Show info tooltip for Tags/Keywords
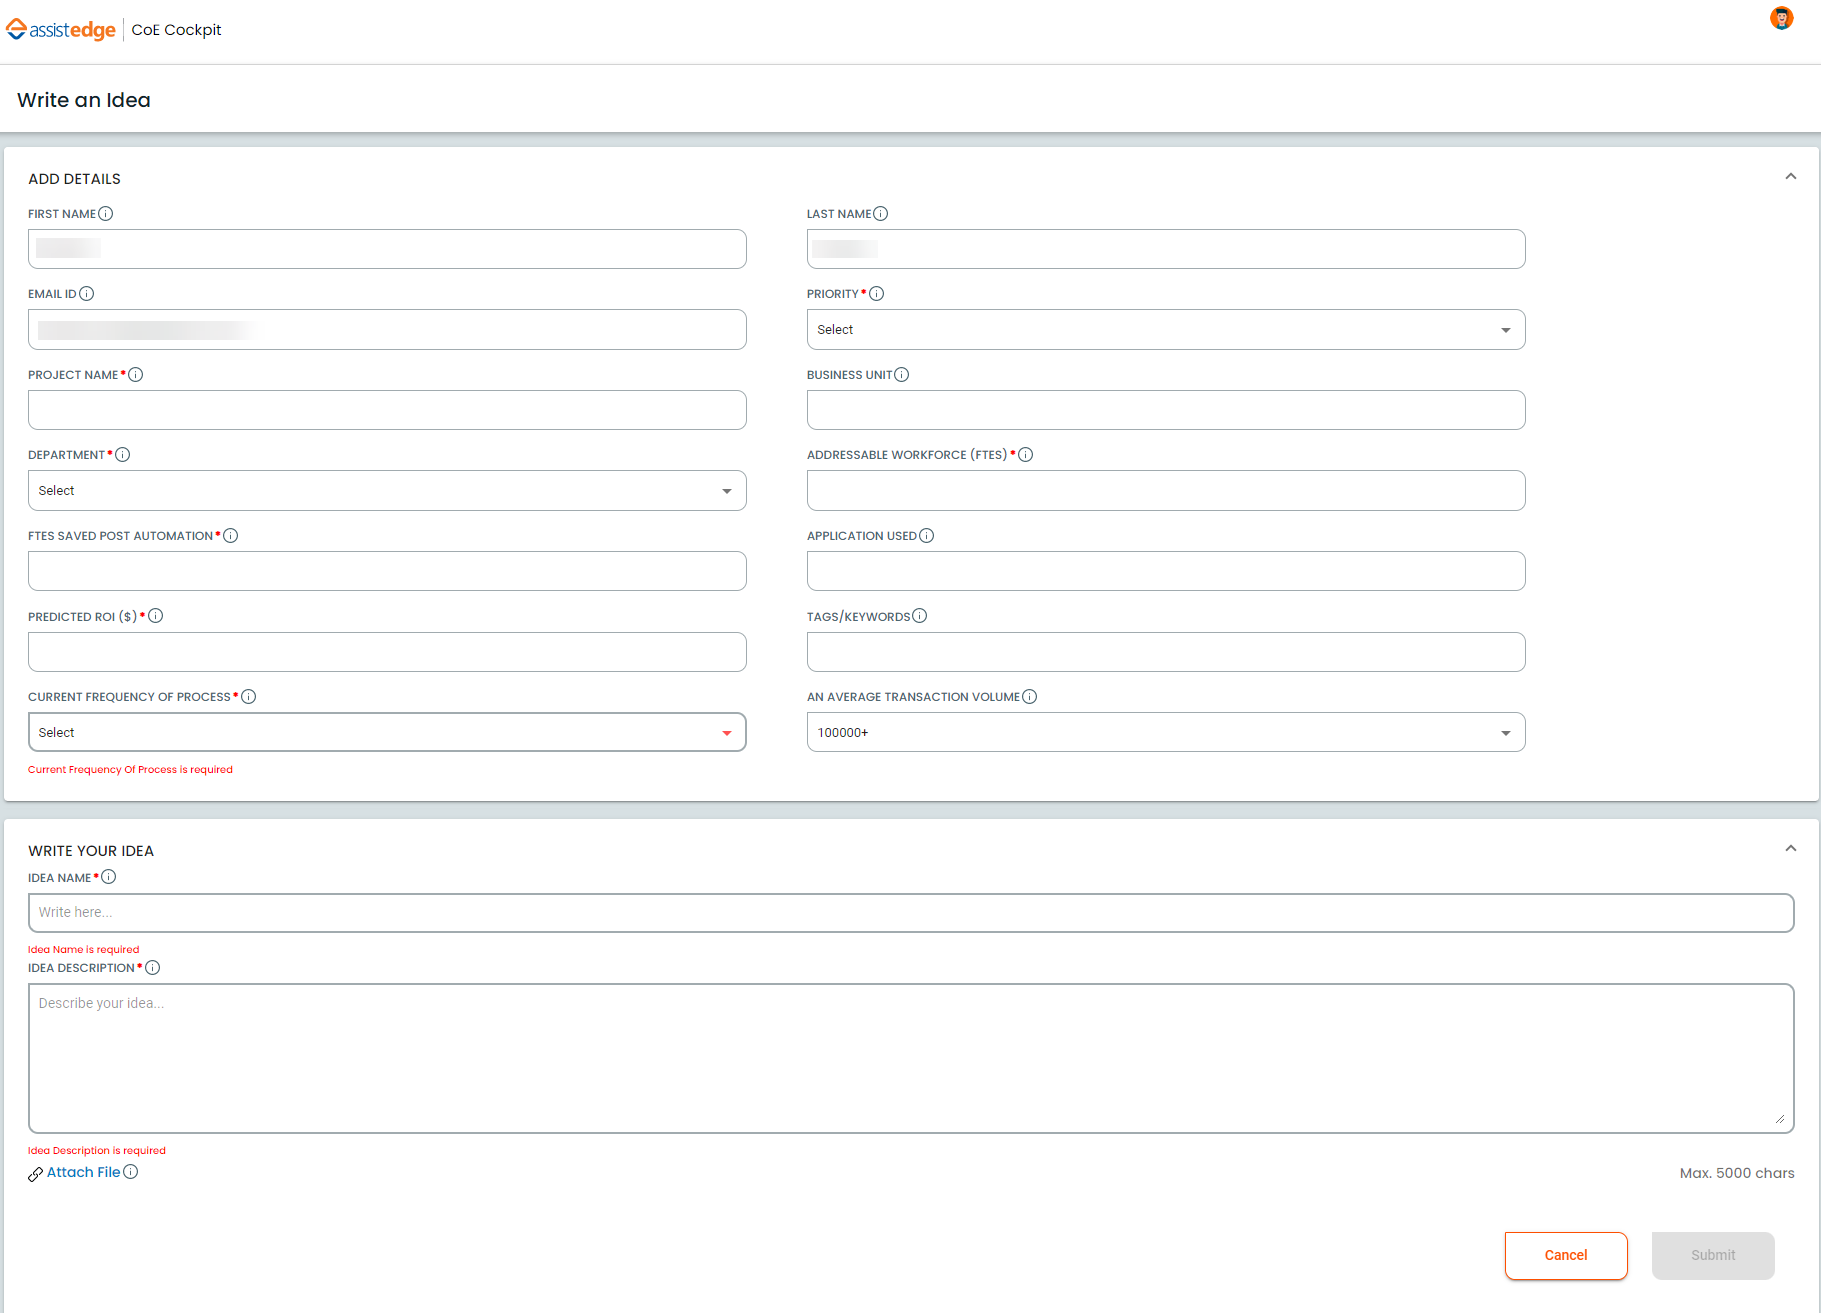 point(920,616)
